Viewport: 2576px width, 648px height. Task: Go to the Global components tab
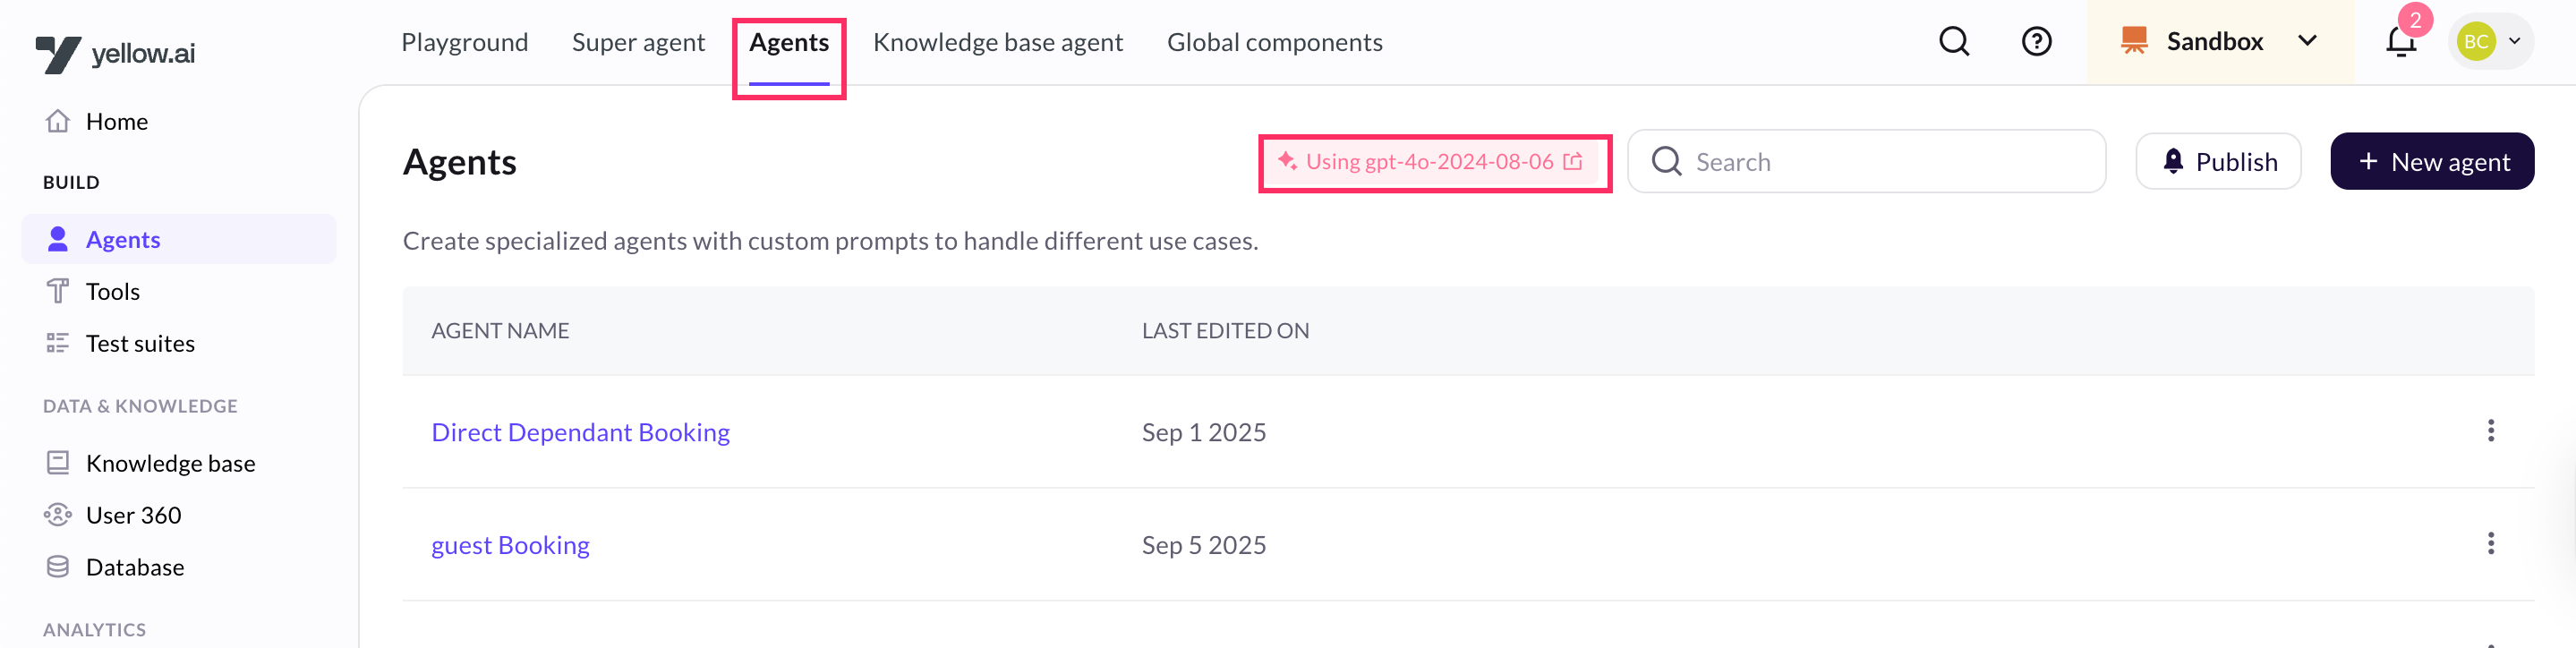(x=1274, y=42)
